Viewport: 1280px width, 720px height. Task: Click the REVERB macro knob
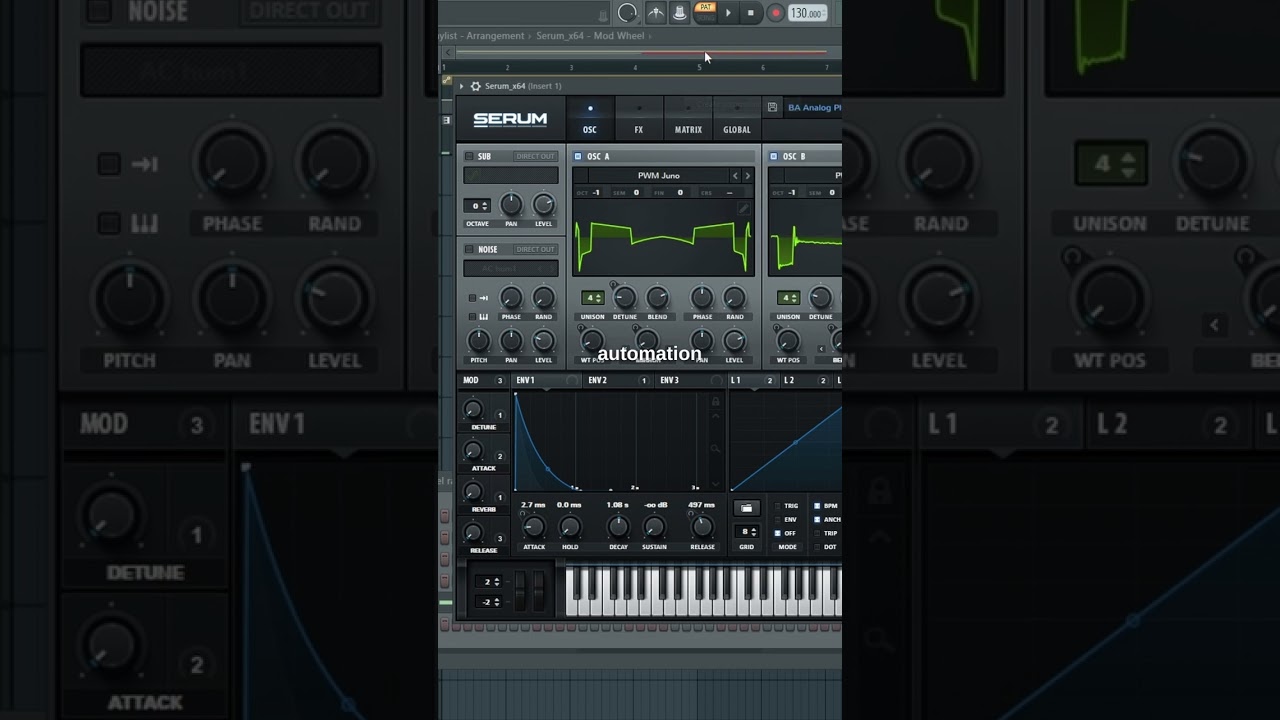pos(473,492)
